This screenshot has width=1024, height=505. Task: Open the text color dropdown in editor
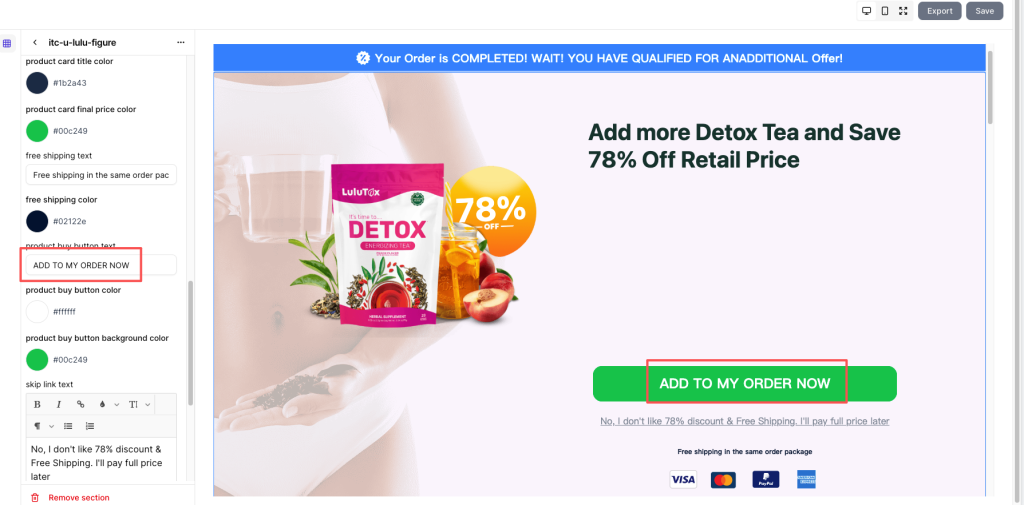point(108,405)
